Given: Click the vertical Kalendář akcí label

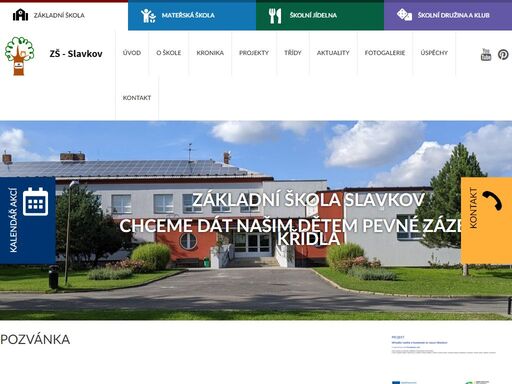Looking at the screenshot, I should tap(13, 220).
